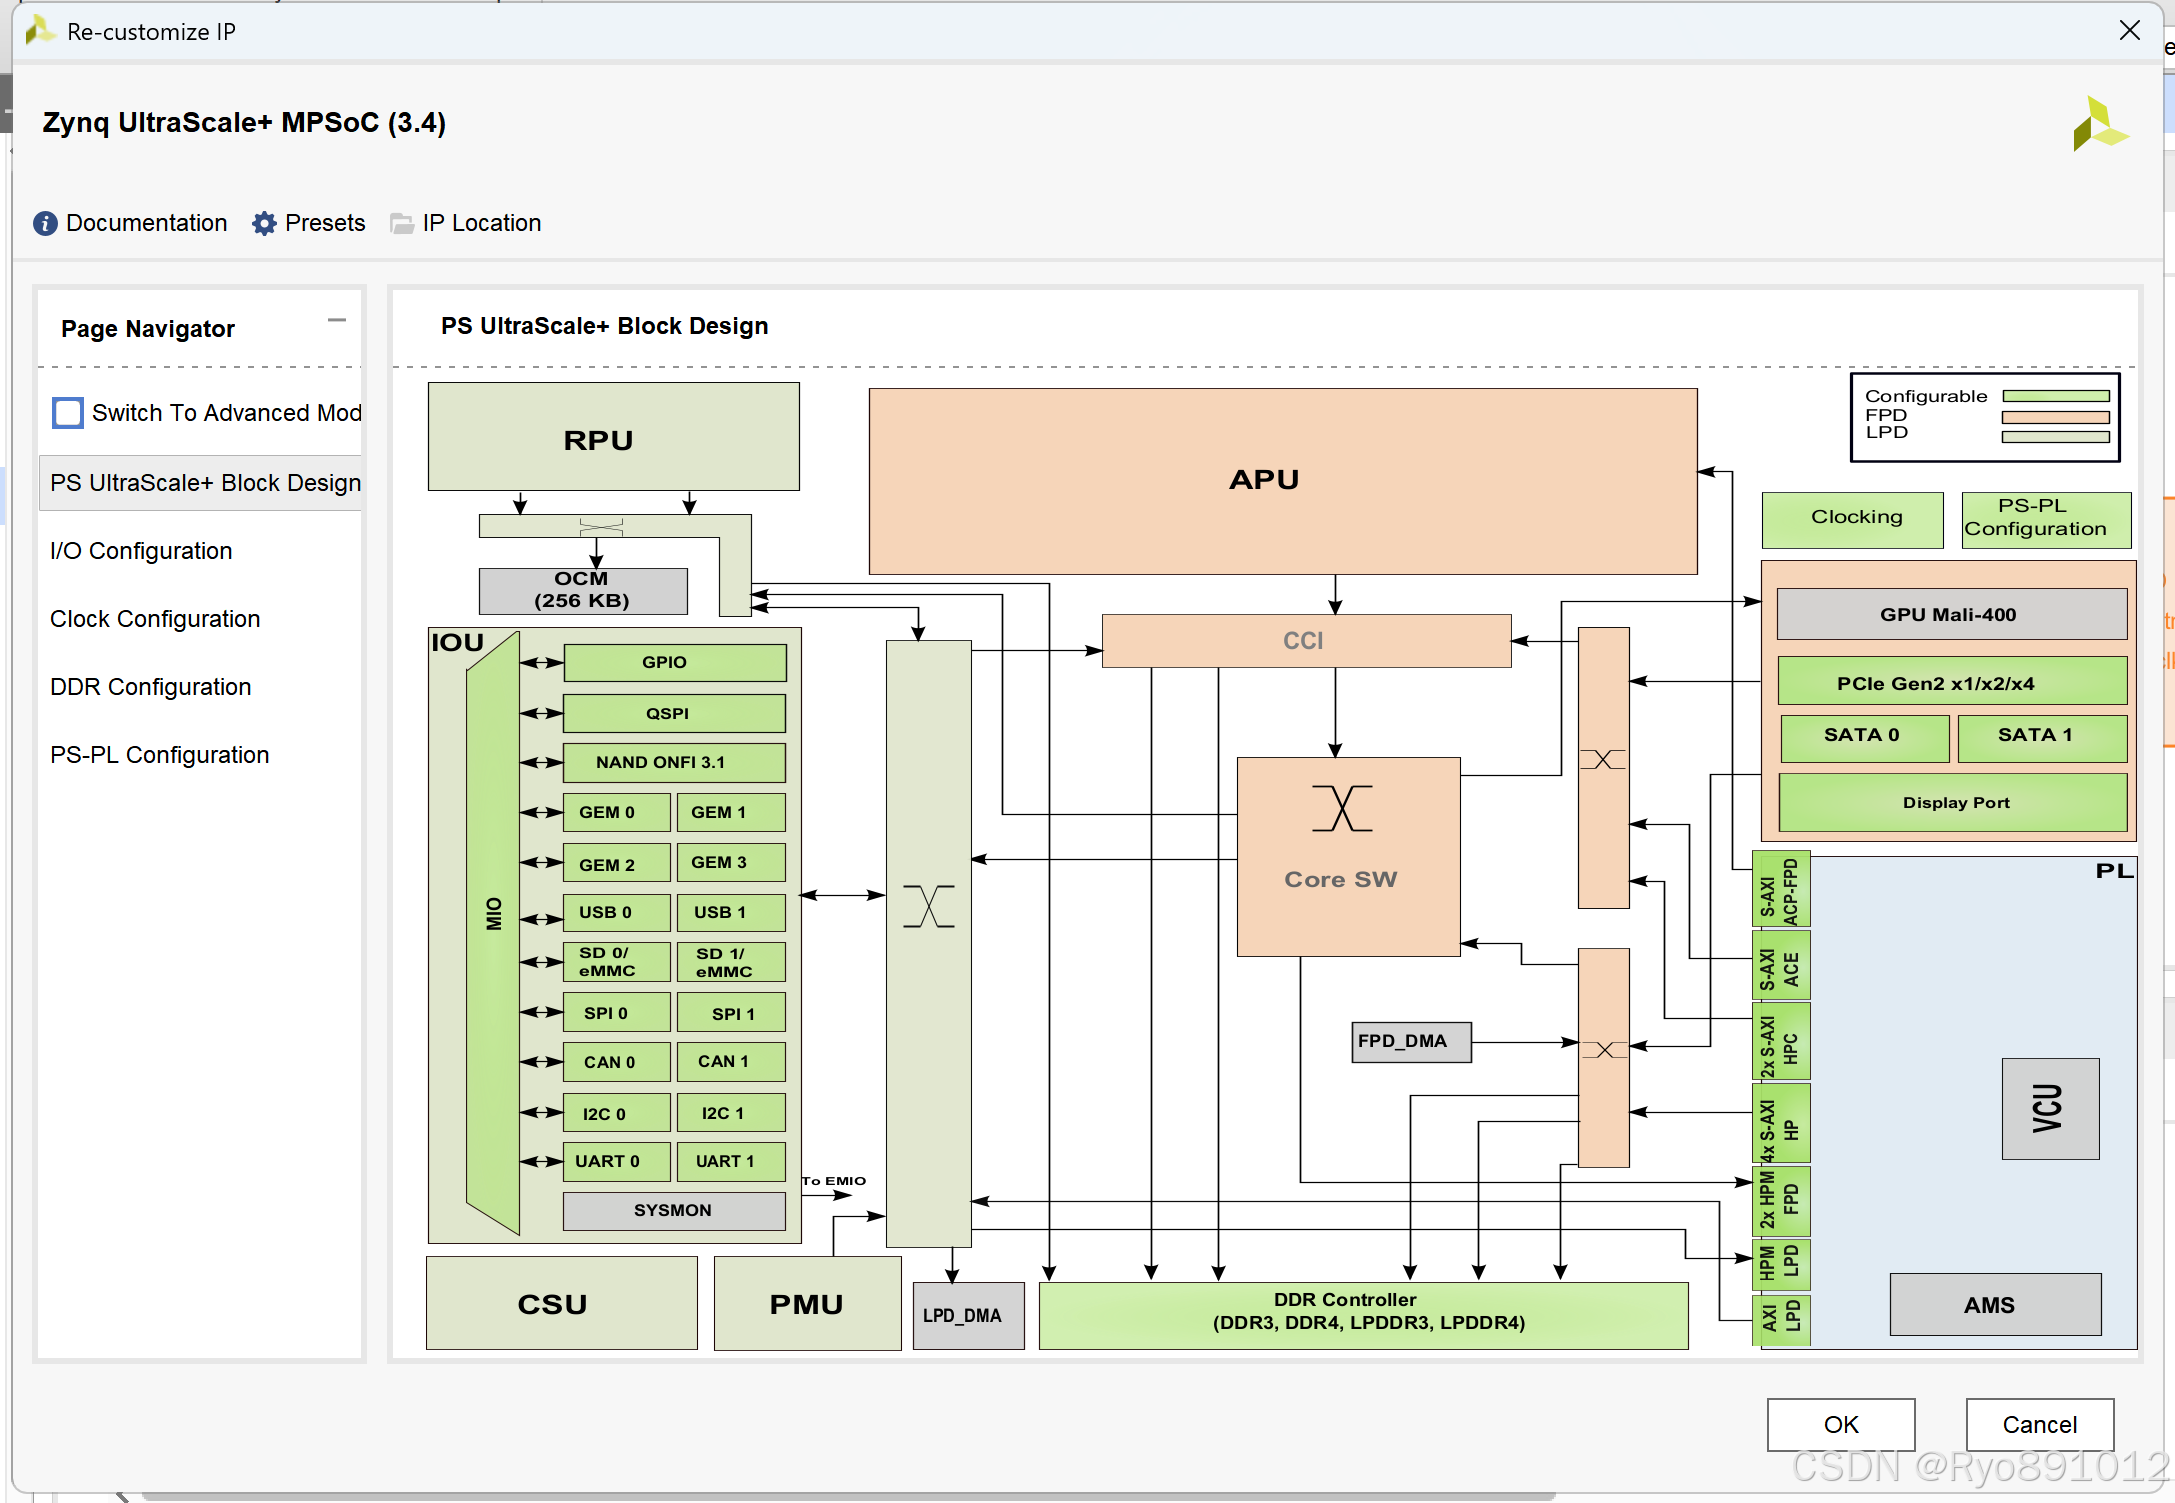Image resolution: width=2175 pixels, height=1503 pixels.
Task: Open the Presets gear icon
Action: (264, 223)
